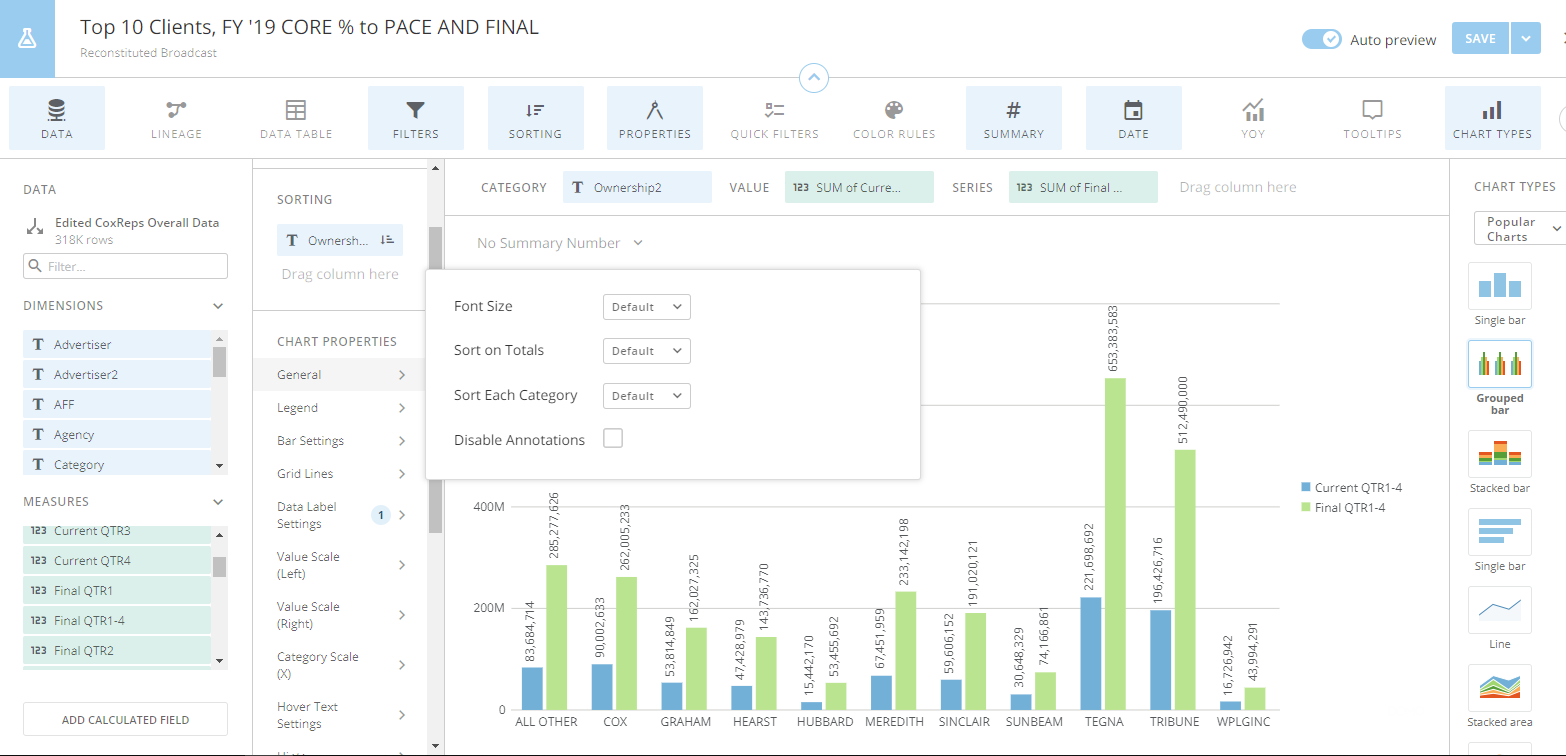Open the Tooltips settings
The image size is (1566, 756).
(1372, 117)
